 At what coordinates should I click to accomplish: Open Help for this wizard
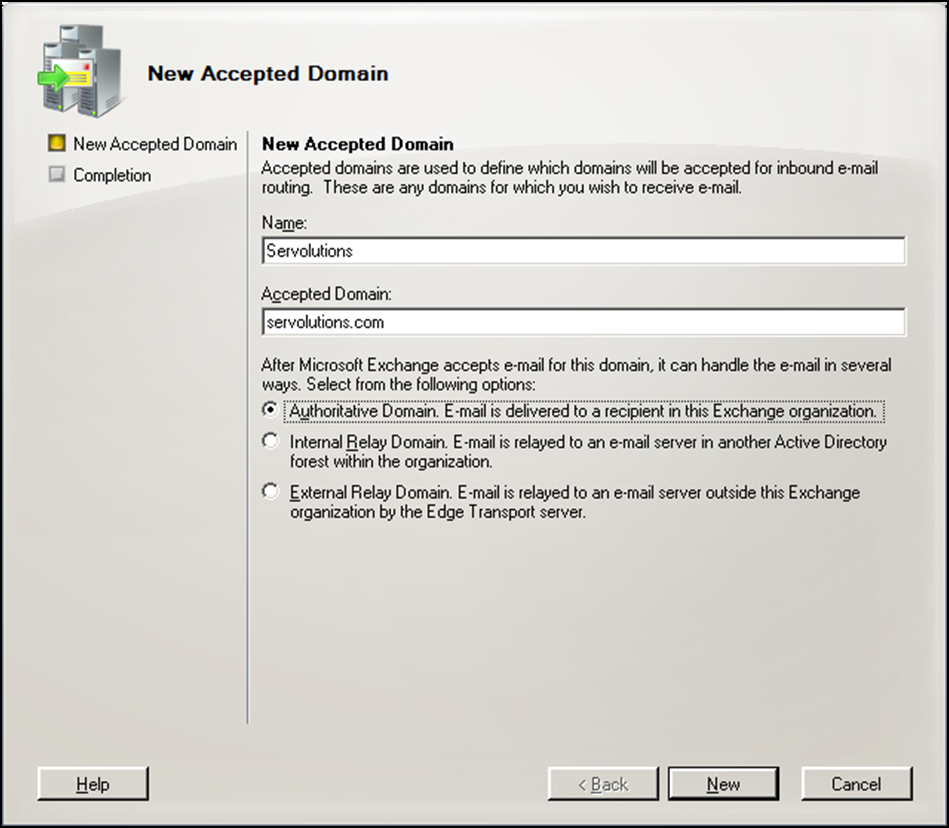coord(93,784)
